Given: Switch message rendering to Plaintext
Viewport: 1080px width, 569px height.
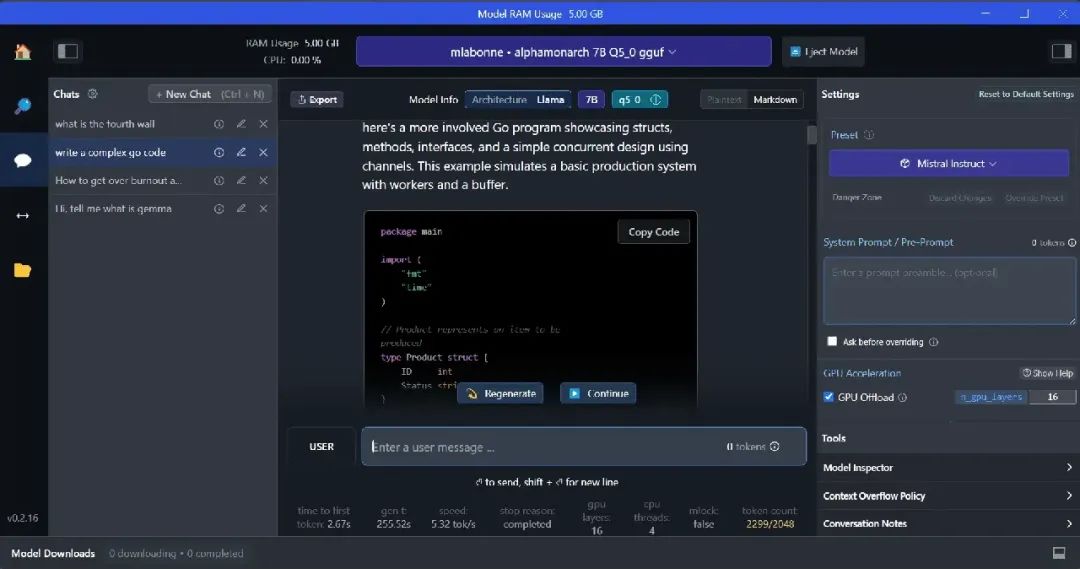Looking at the screenshot, I should [724, 100].
